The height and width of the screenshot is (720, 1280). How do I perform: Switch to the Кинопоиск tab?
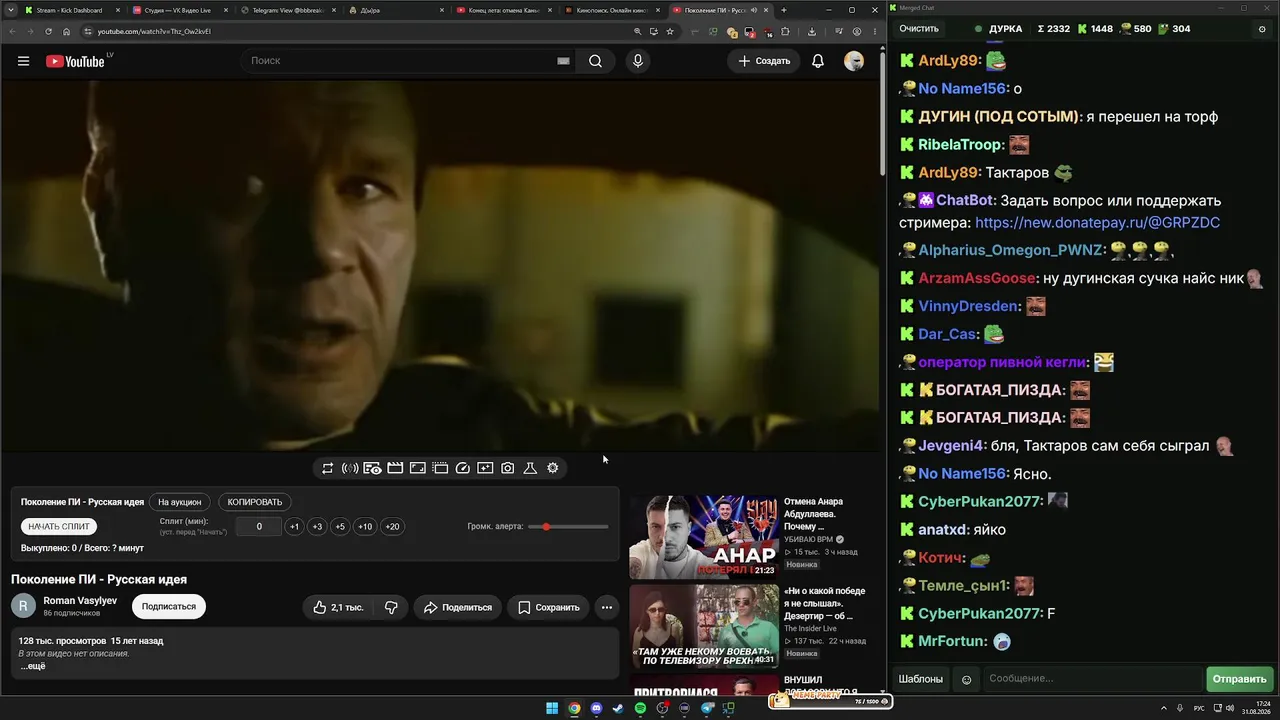[612, 10]
